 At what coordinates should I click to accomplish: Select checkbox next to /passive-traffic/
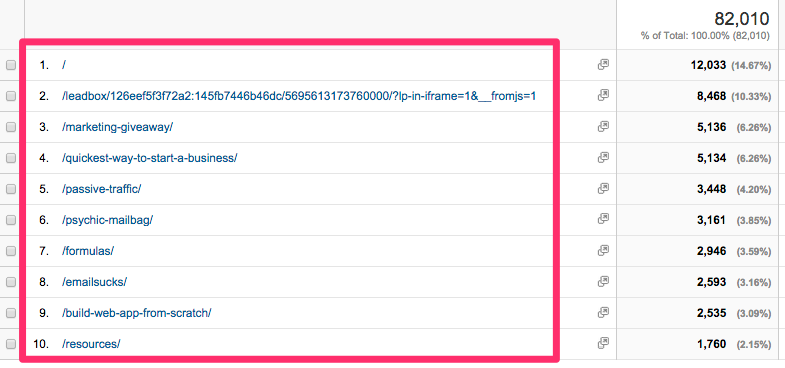click(x=11, y=189)
